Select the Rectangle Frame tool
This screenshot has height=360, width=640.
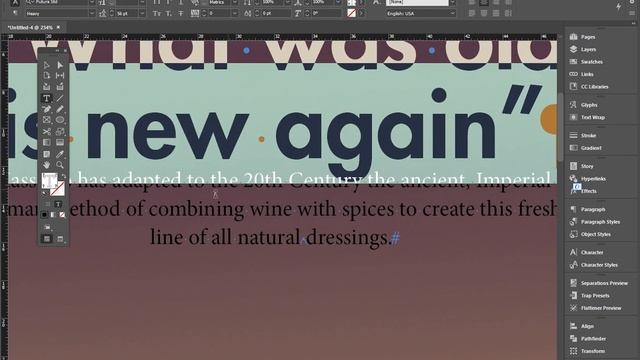pyautogui.click(x=47, y=120)
